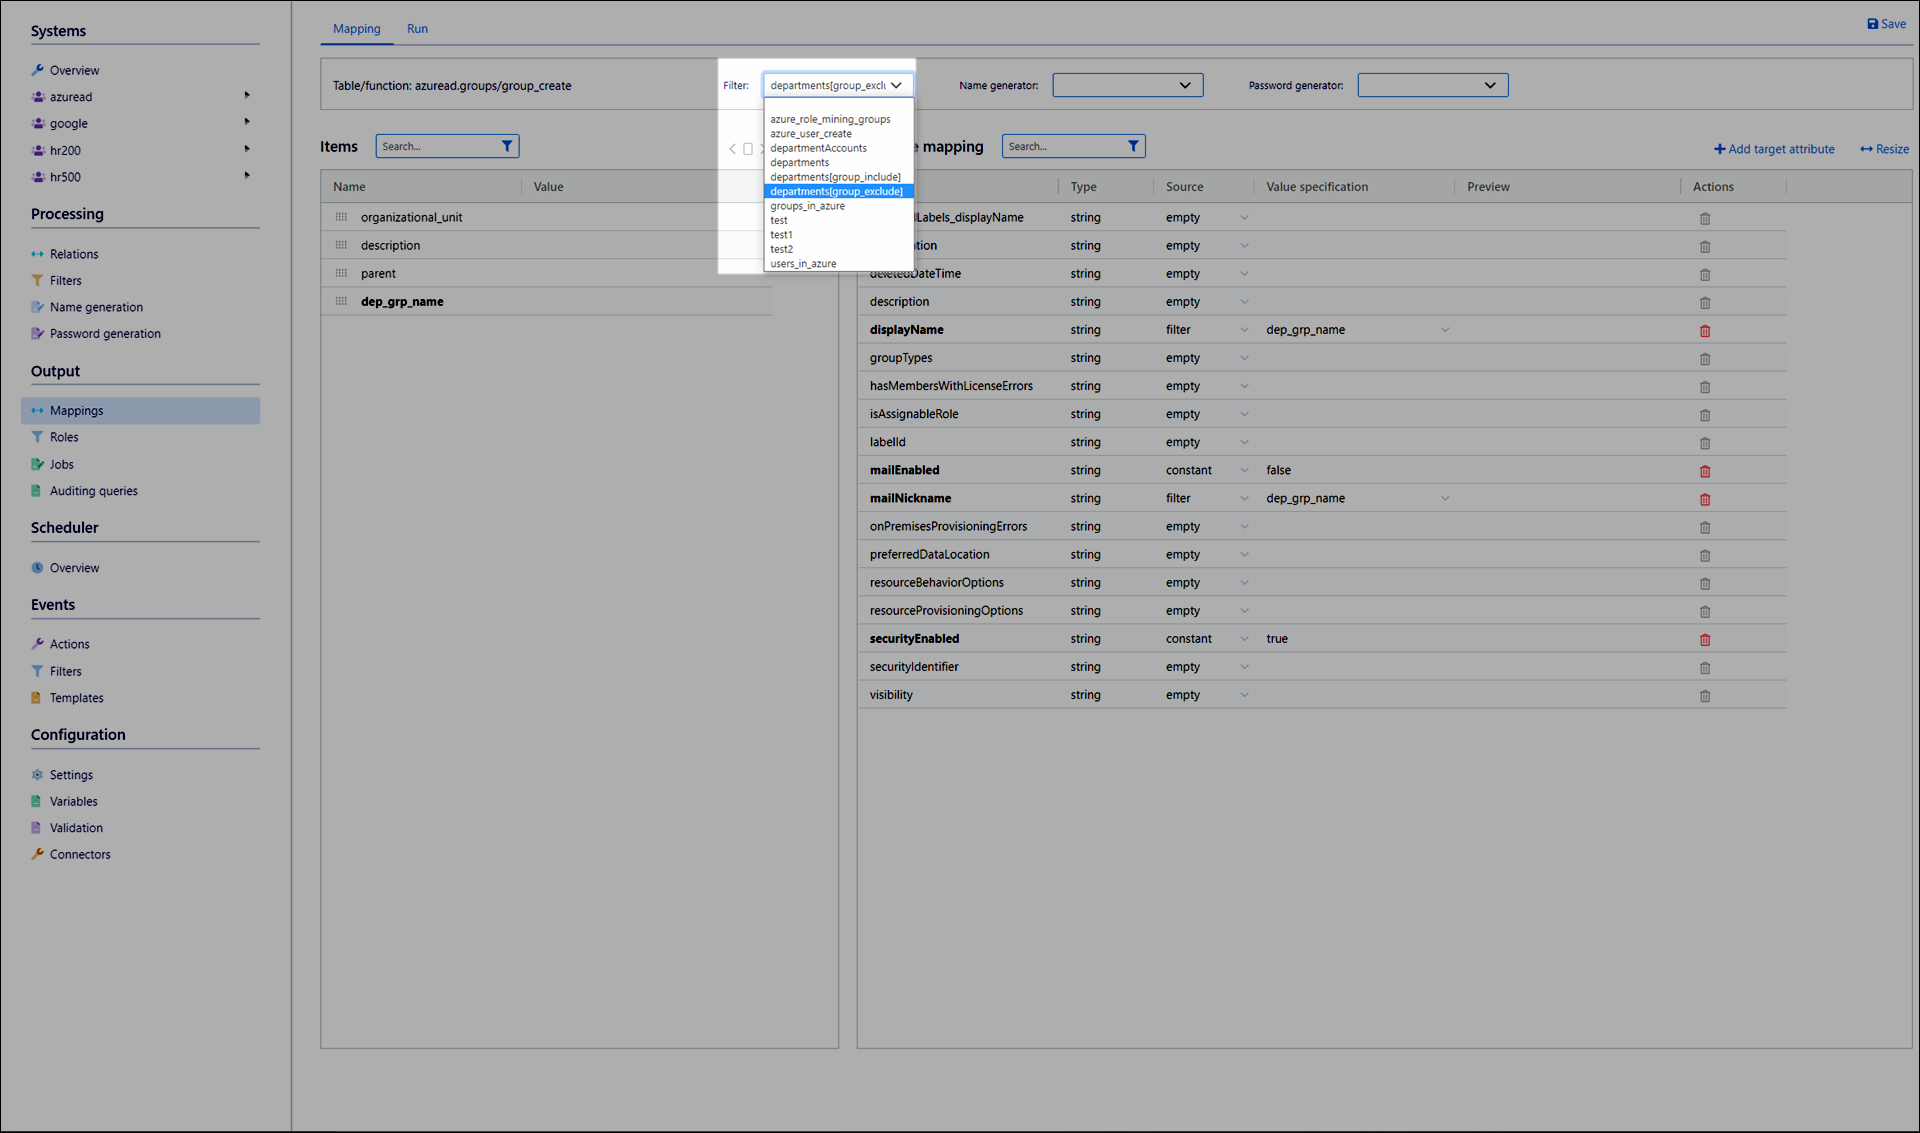
Task: Click drag handle icon beside dep_grp_name
Action: click(341, 301)
